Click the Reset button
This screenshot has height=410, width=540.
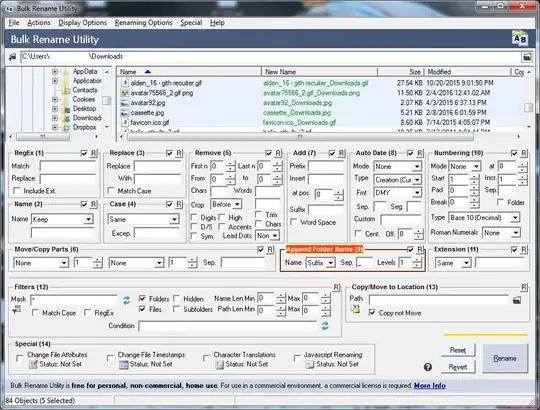[458, 350]
